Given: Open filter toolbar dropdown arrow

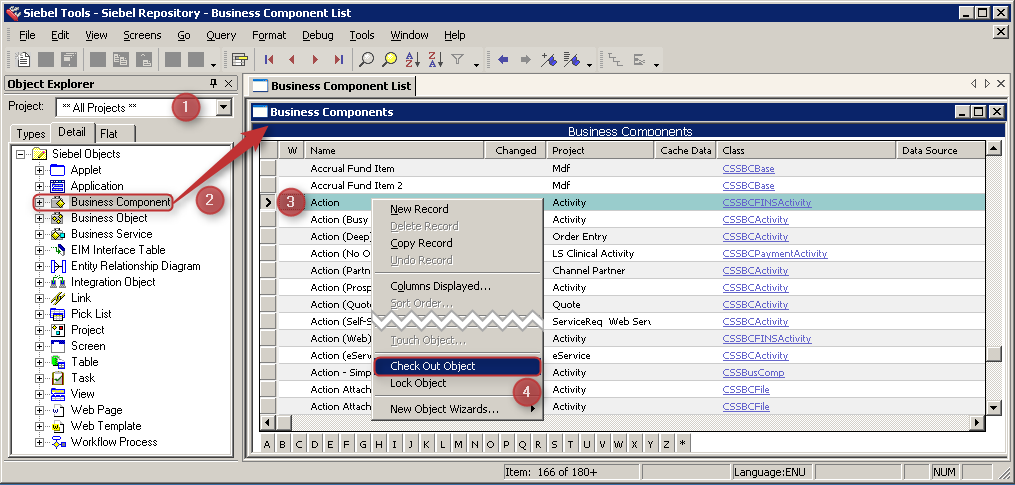Looking at the screenshot, I should pyautogui.click(x=476, y=64).
